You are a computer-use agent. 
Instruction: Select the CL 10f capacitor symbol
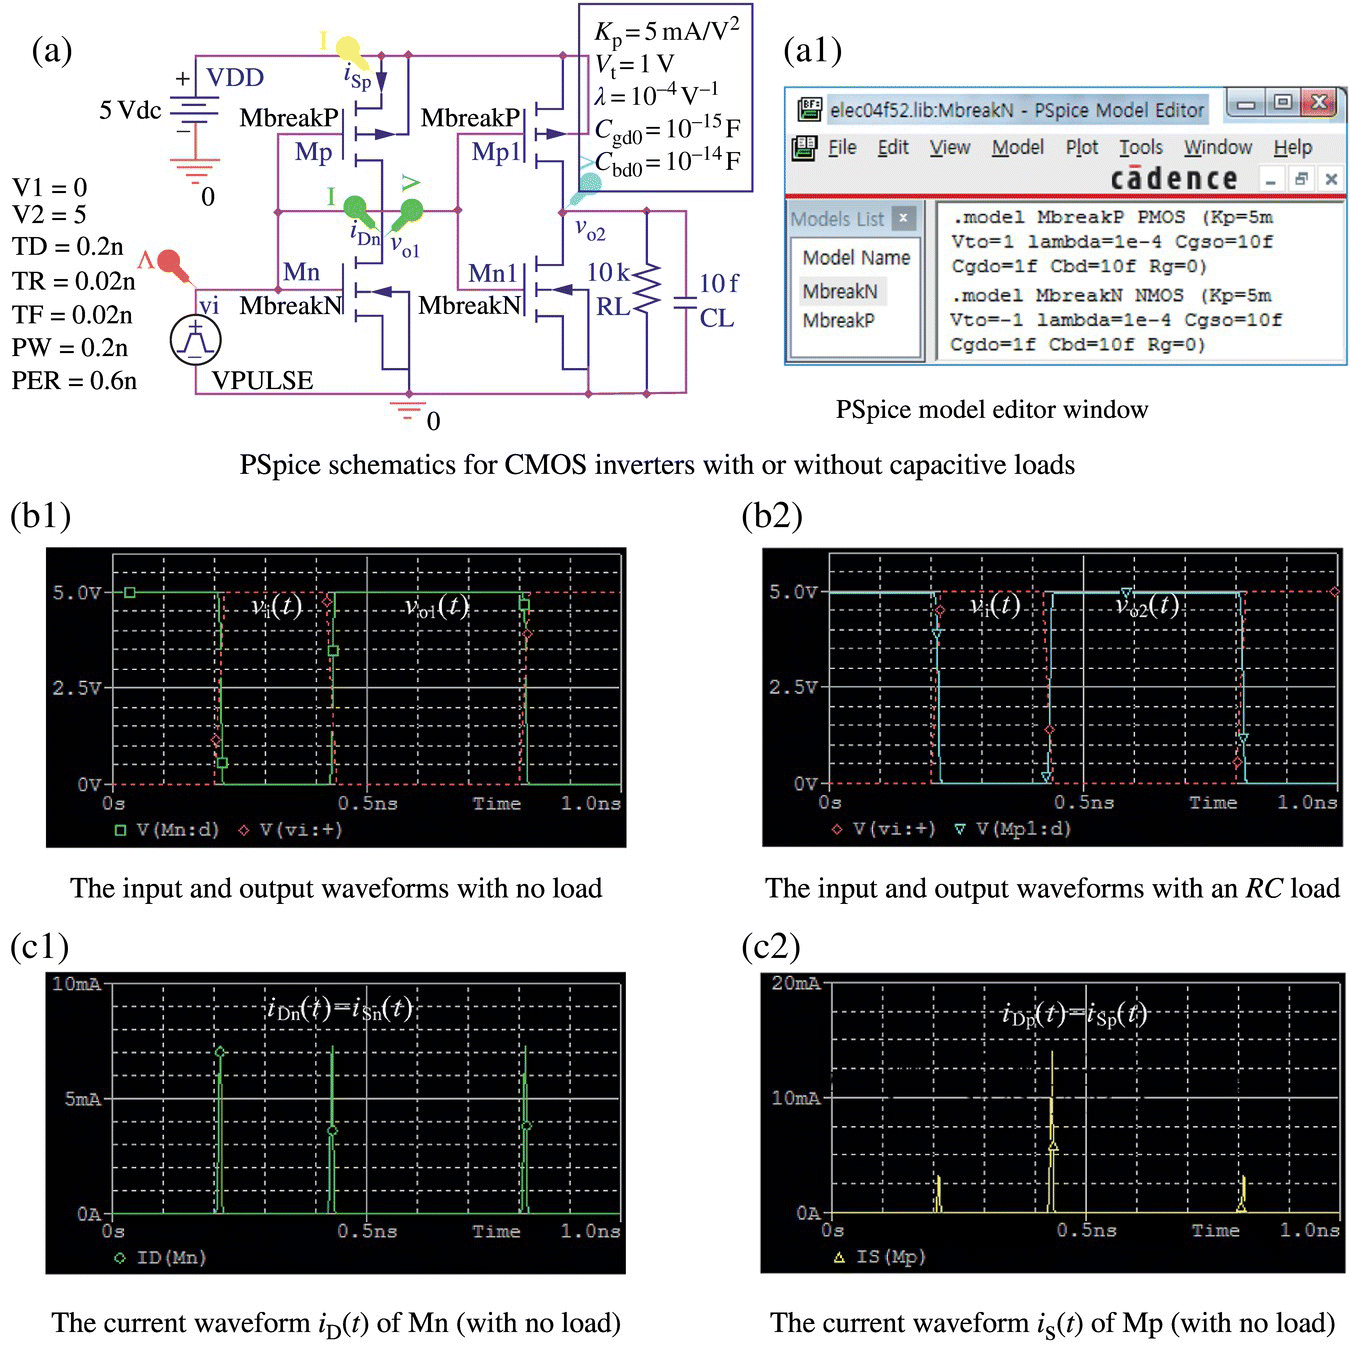click(686, 301)
